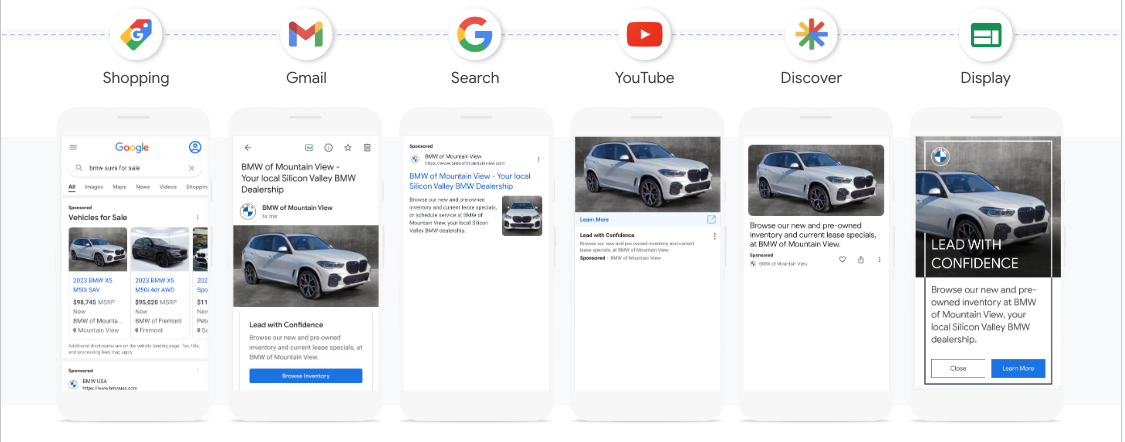Screen dimensions: 1125x442
Task: Click BMW favicon in Search ad
Action: (x=415, y=159)
